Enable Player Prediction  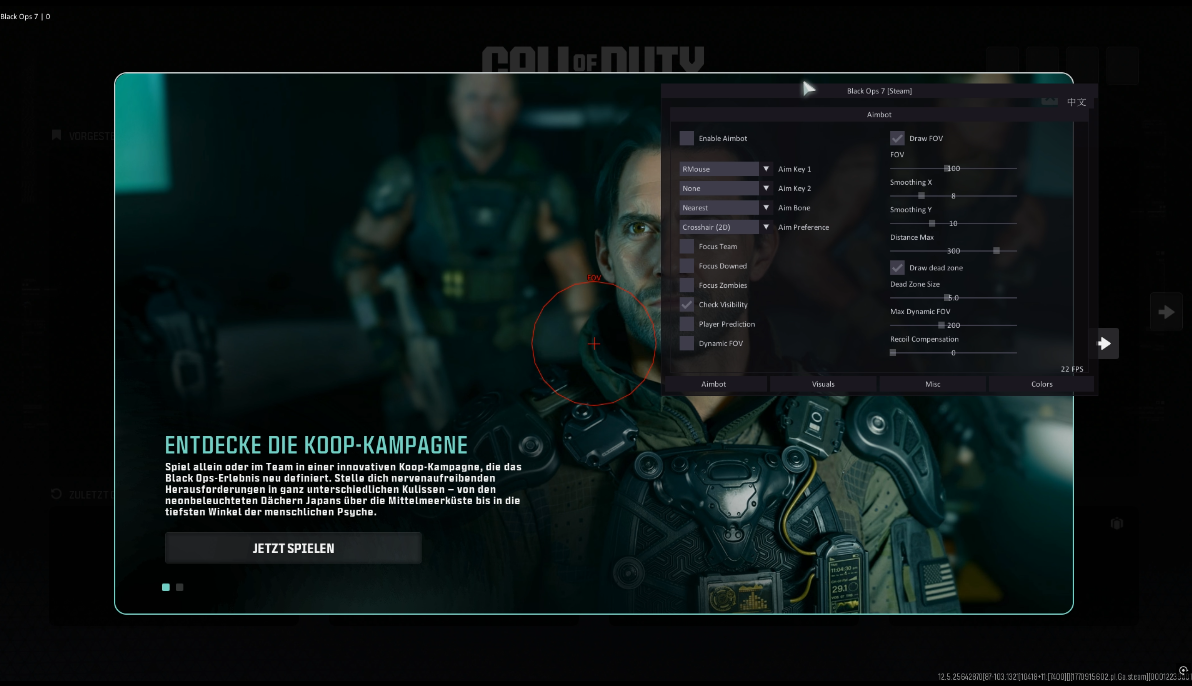tap(687, 323)
